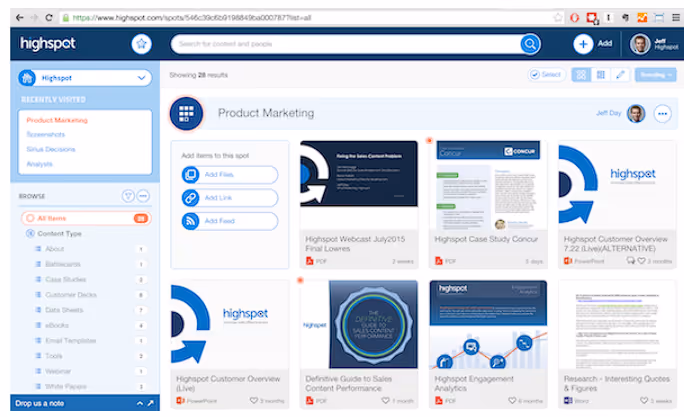684x417 pixels.
Task: Open Sirius Decisions in recently visited
Action: point(51,149)
